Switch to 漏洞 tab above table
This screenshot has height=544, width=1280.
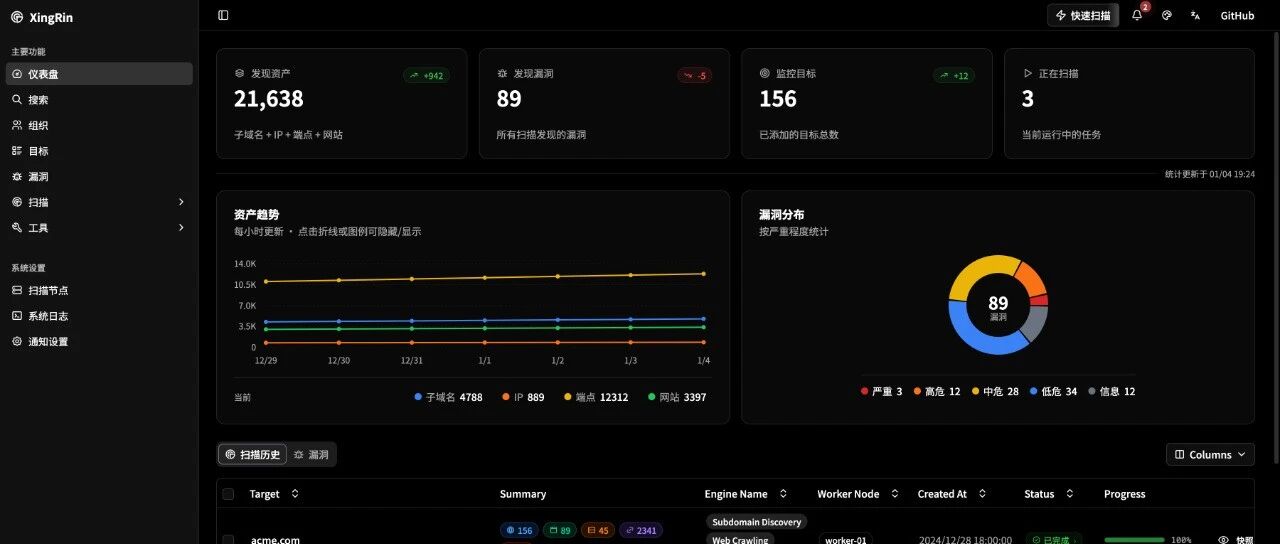coord(311,455)
